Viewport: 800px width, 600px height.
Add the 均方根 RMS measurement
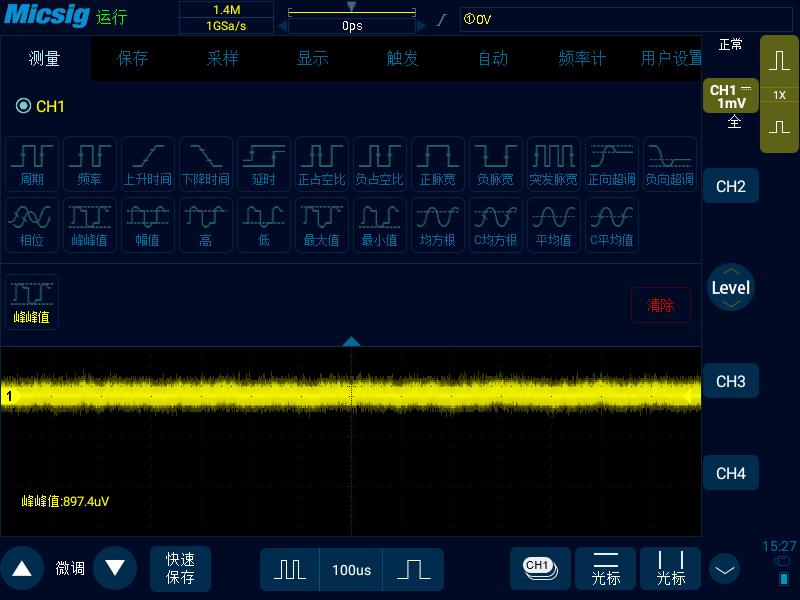(x=438, y=225)
